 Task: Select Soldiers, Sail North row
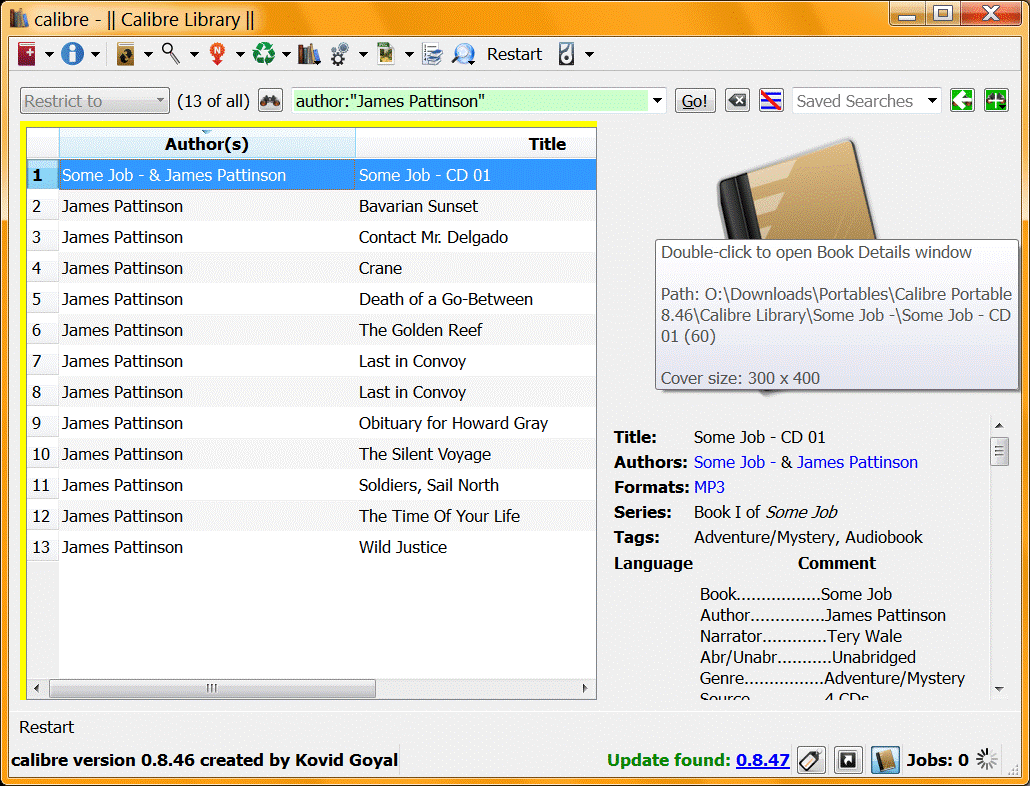click(311, 485)
